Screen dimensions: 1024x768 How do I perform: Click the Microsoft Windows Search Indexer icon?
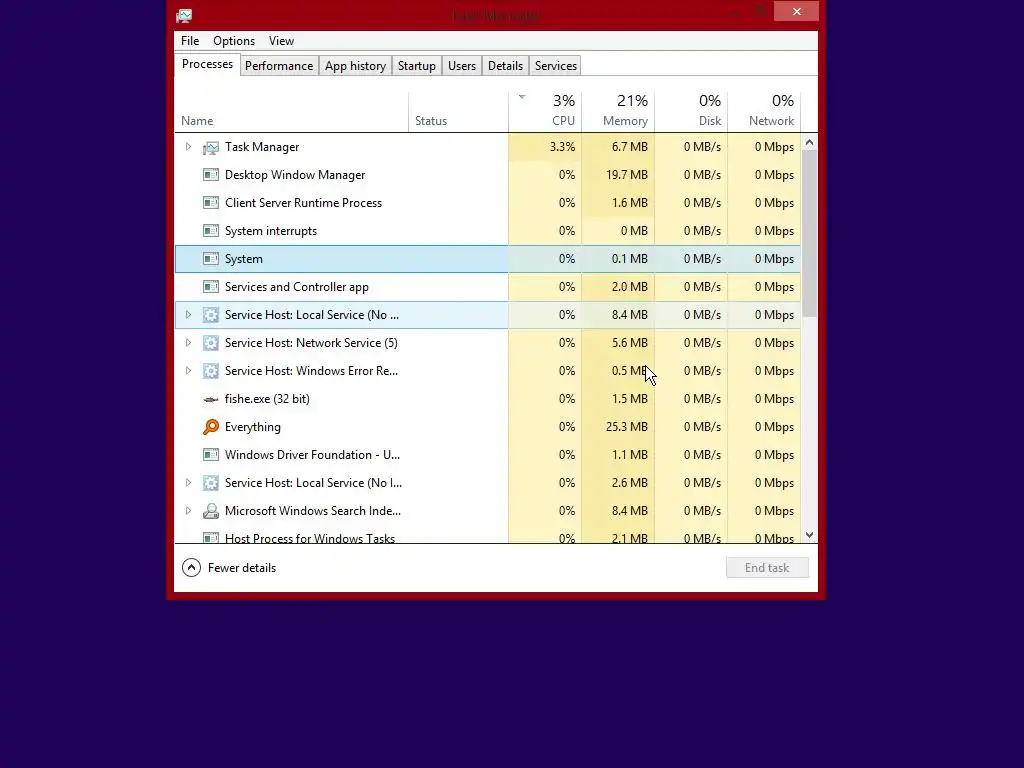coord(210,511)
